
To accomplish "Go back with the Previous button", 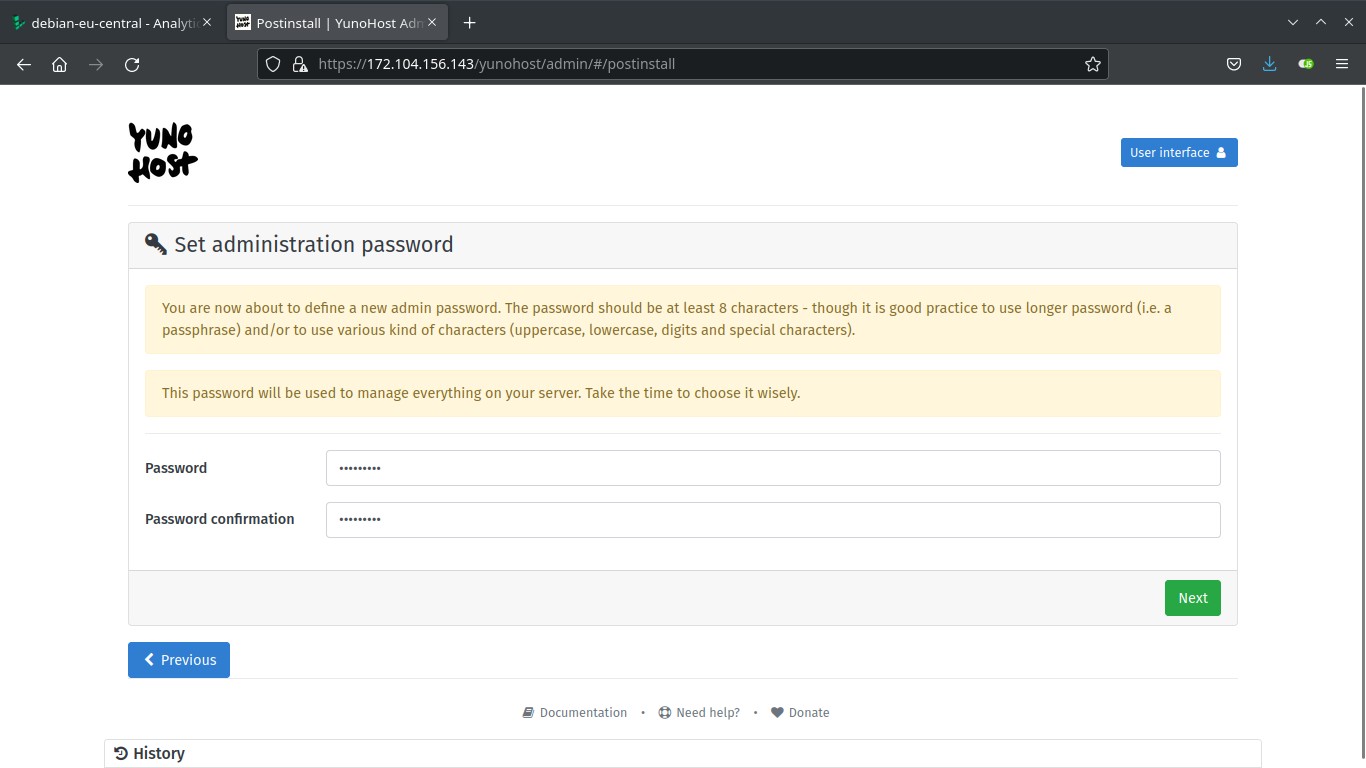I will pos(179,660).
